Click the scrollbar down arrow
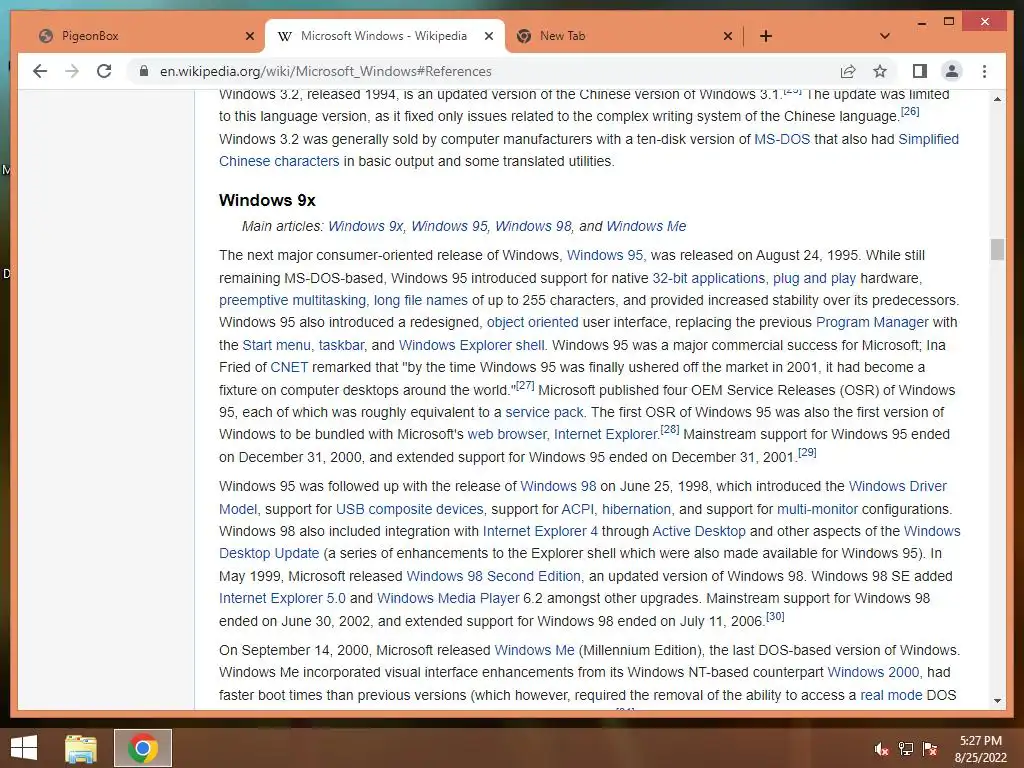Image resolution: width=1024 pixels, height=768 pixels. tap(997, 701)
